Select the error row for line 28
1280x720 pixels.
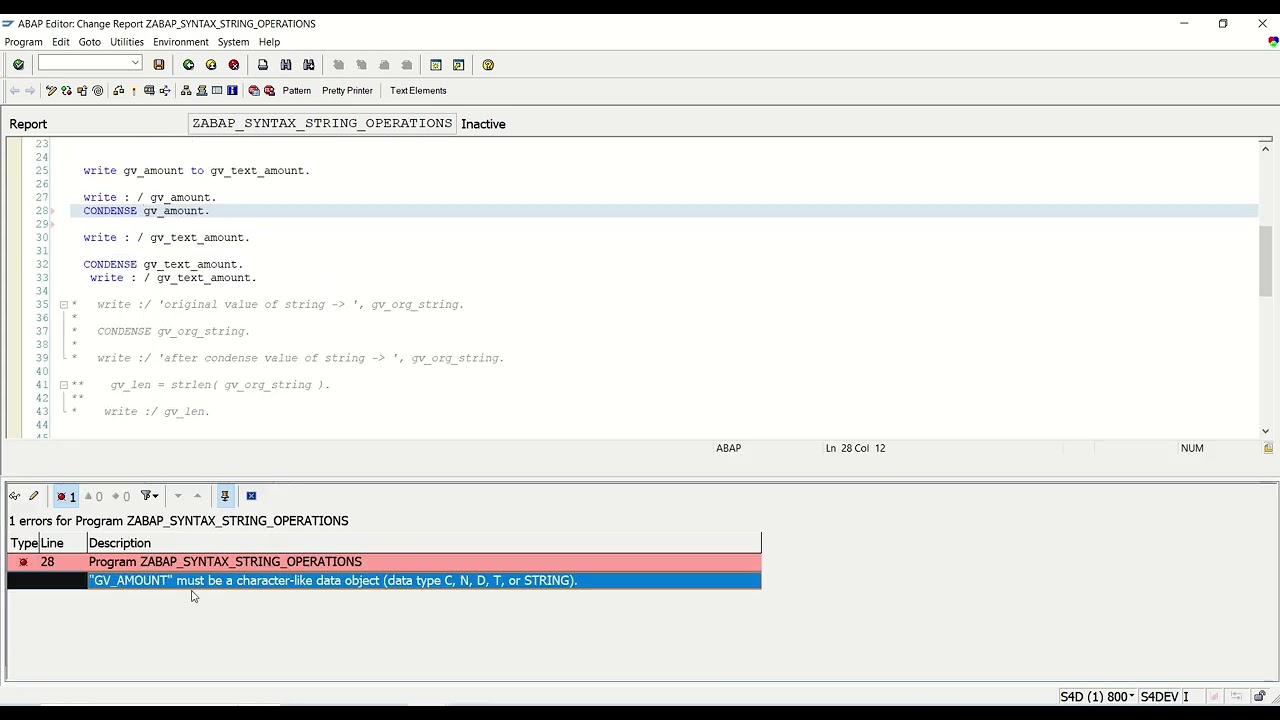384,562
